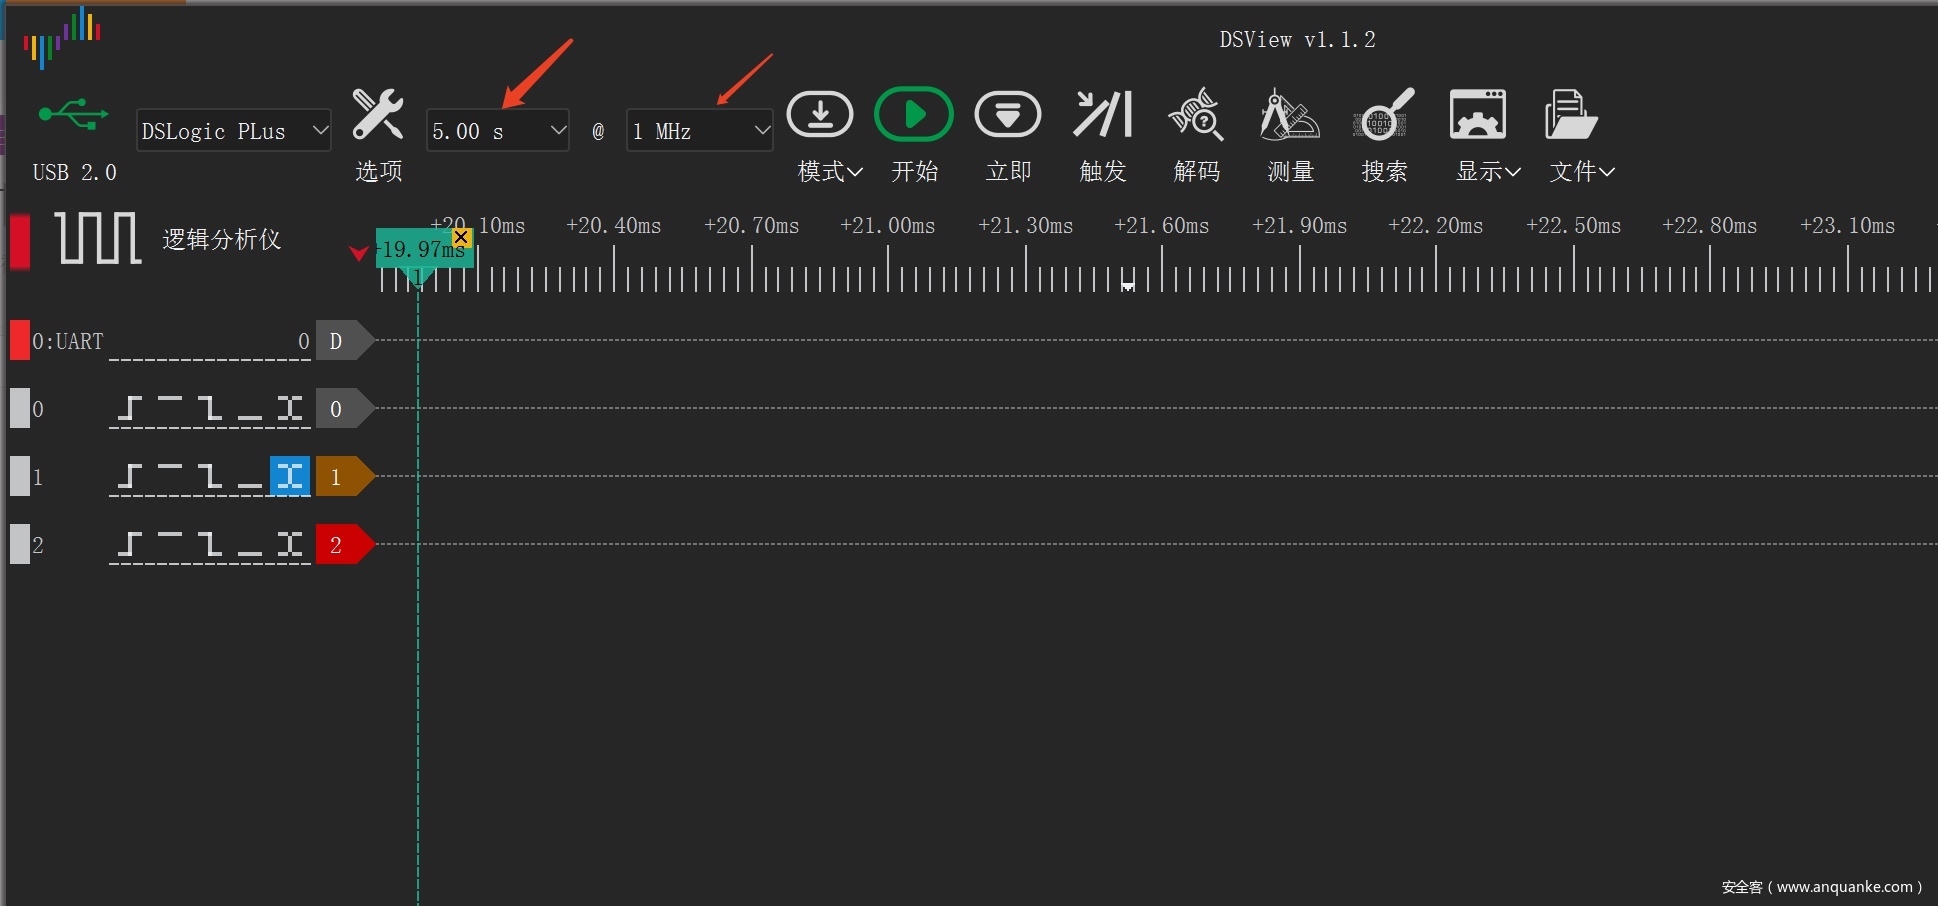This screenshot has width=1938, height=906.
Task: Open the 选项 options wrench icon
Action: point(378,115)
